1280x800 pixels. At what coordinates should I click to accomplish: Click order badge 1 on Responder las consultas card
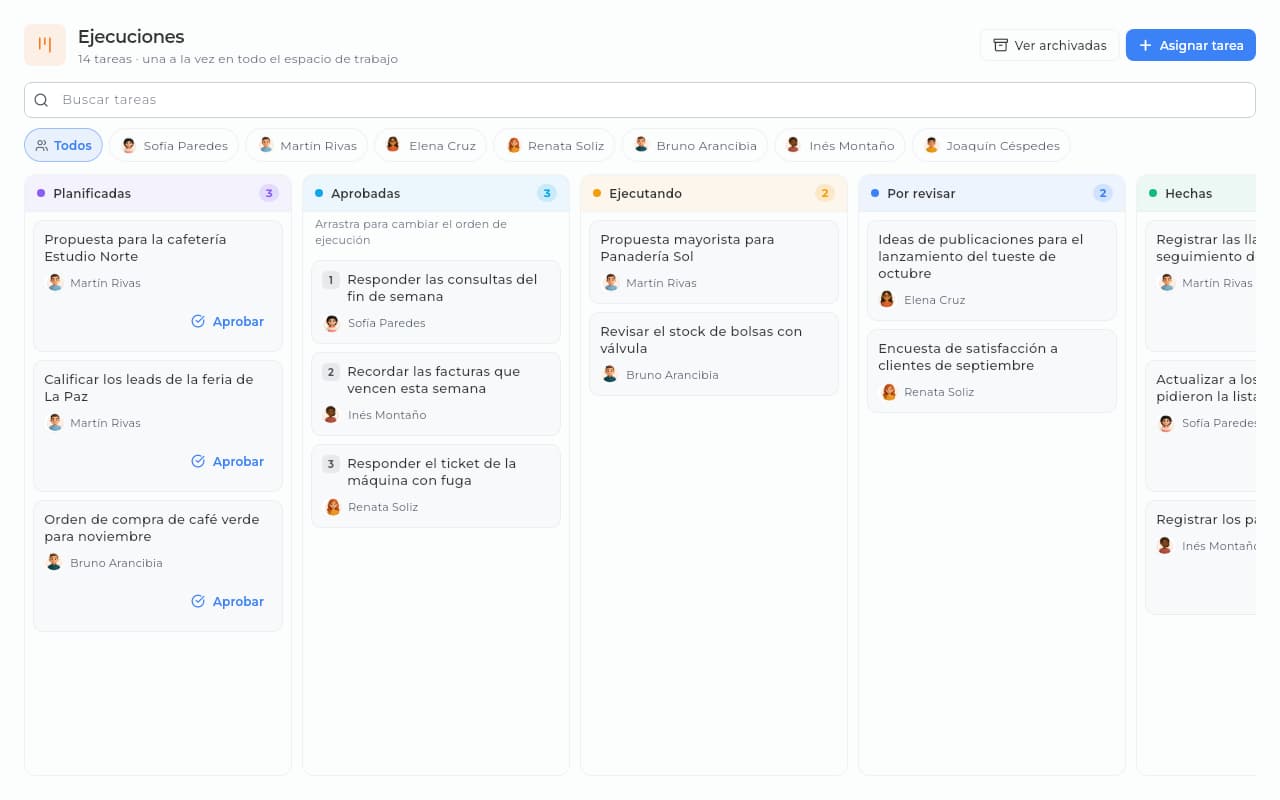[x=331, y=280]
